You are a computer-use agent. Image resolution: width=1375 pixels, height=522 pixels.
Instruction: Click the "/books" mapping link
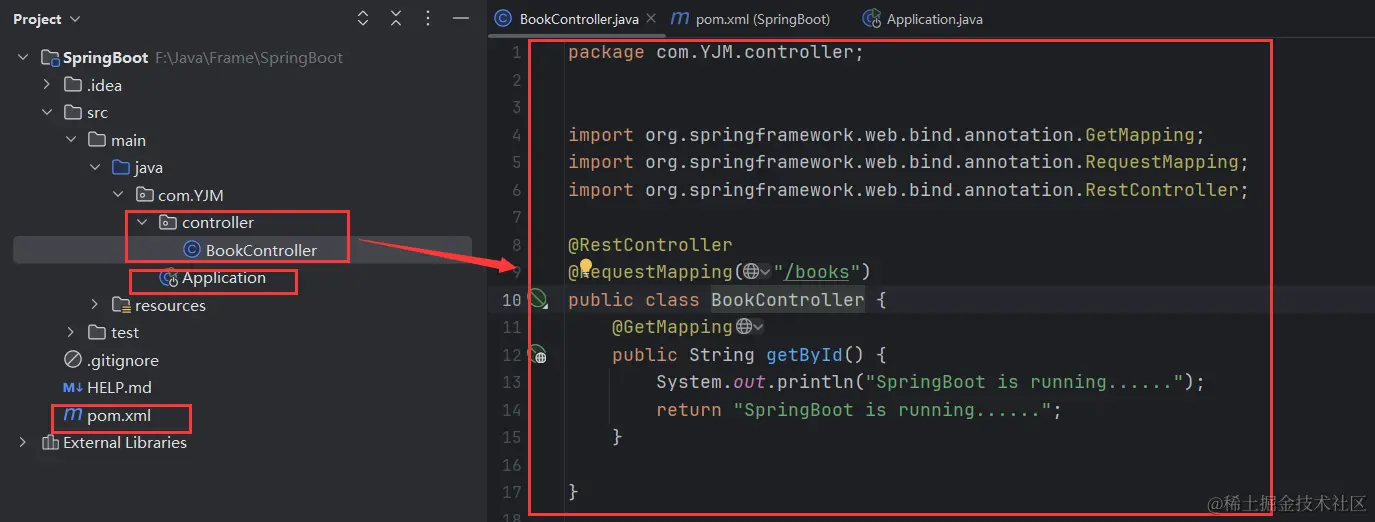tap(816, 272)
